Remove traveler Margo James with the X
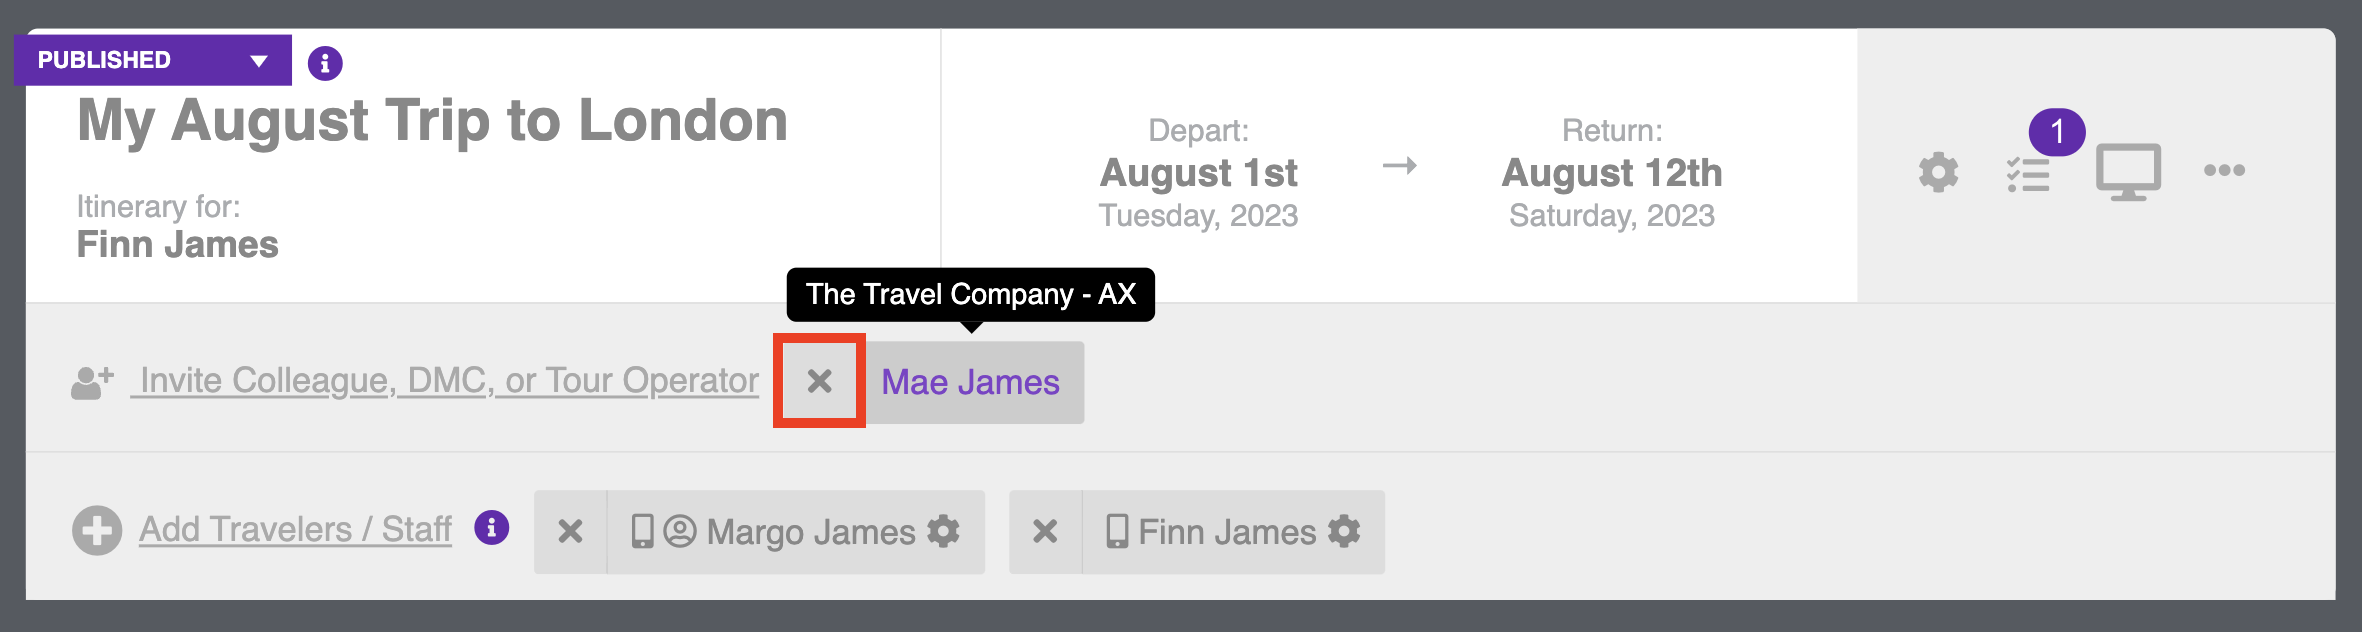Viewport: 2362px width, 632px height. [x=570, y=531]
